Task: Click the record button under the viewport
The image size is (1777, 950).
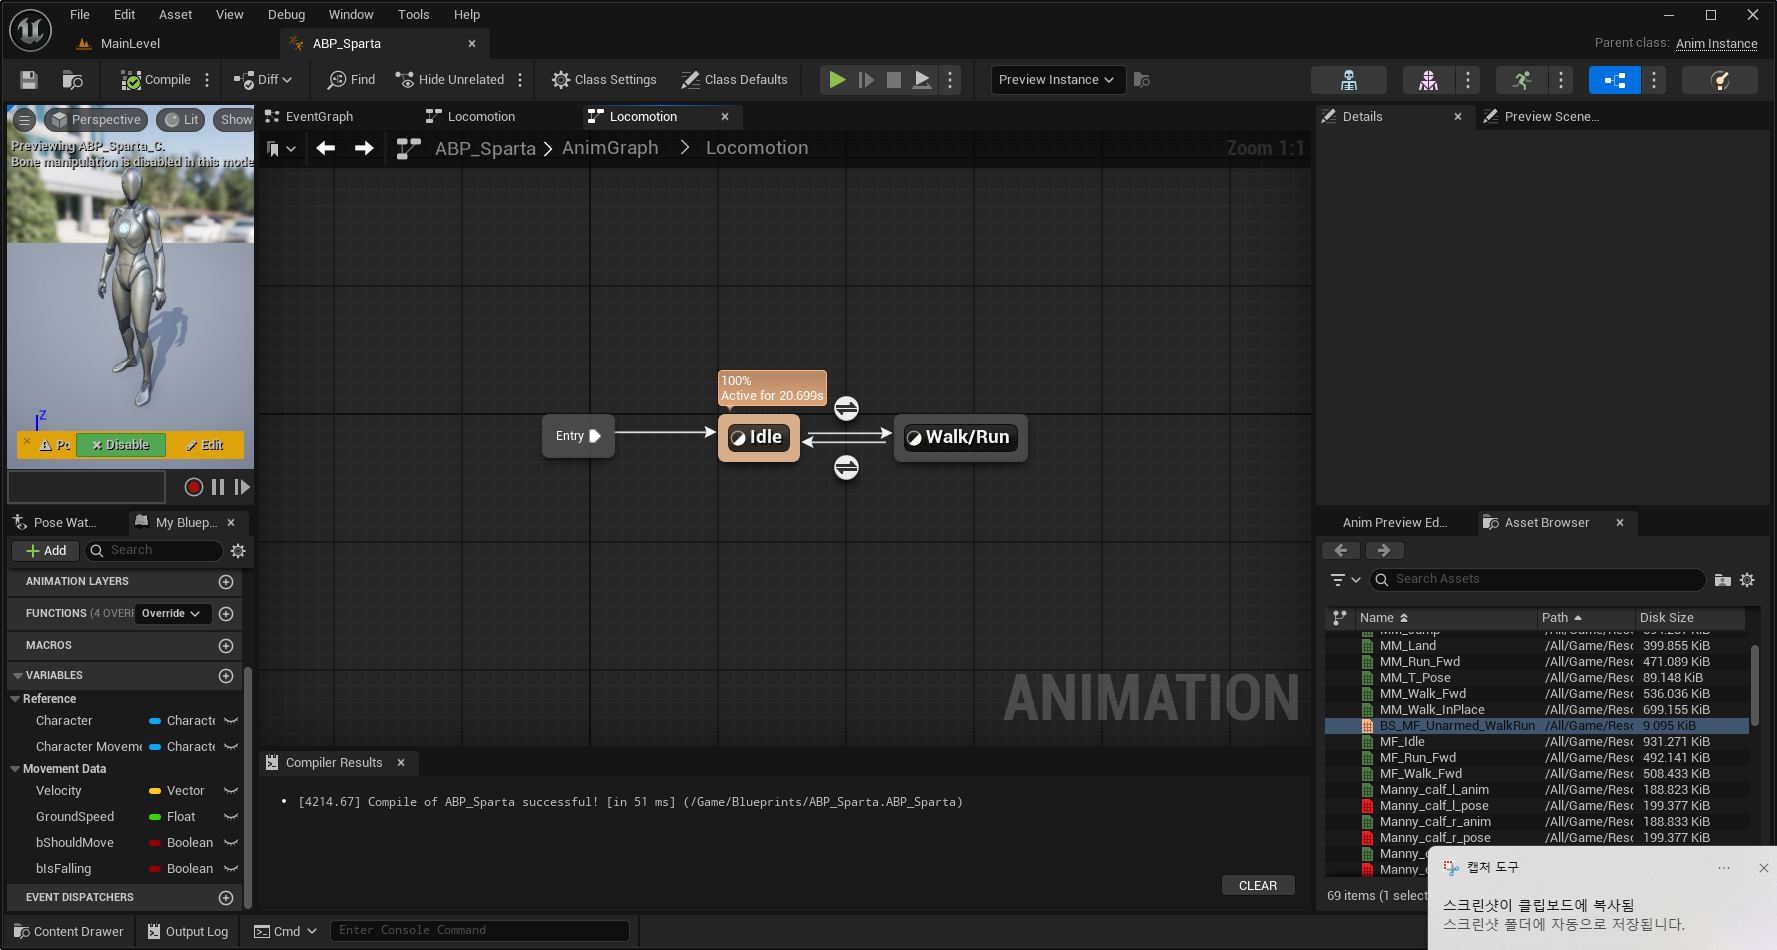Action: 194,487
